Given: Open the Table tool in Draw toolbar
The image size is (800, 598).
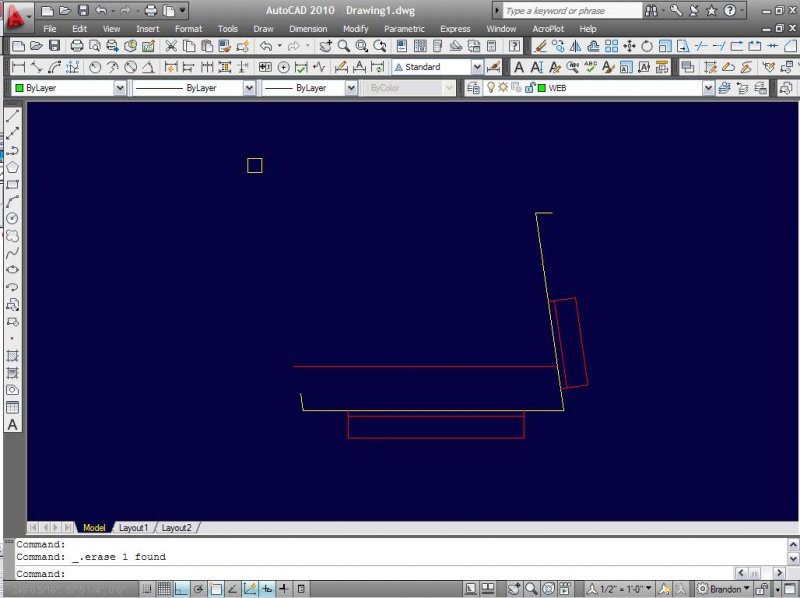Looking at the screenshot, I should [13, 407].
